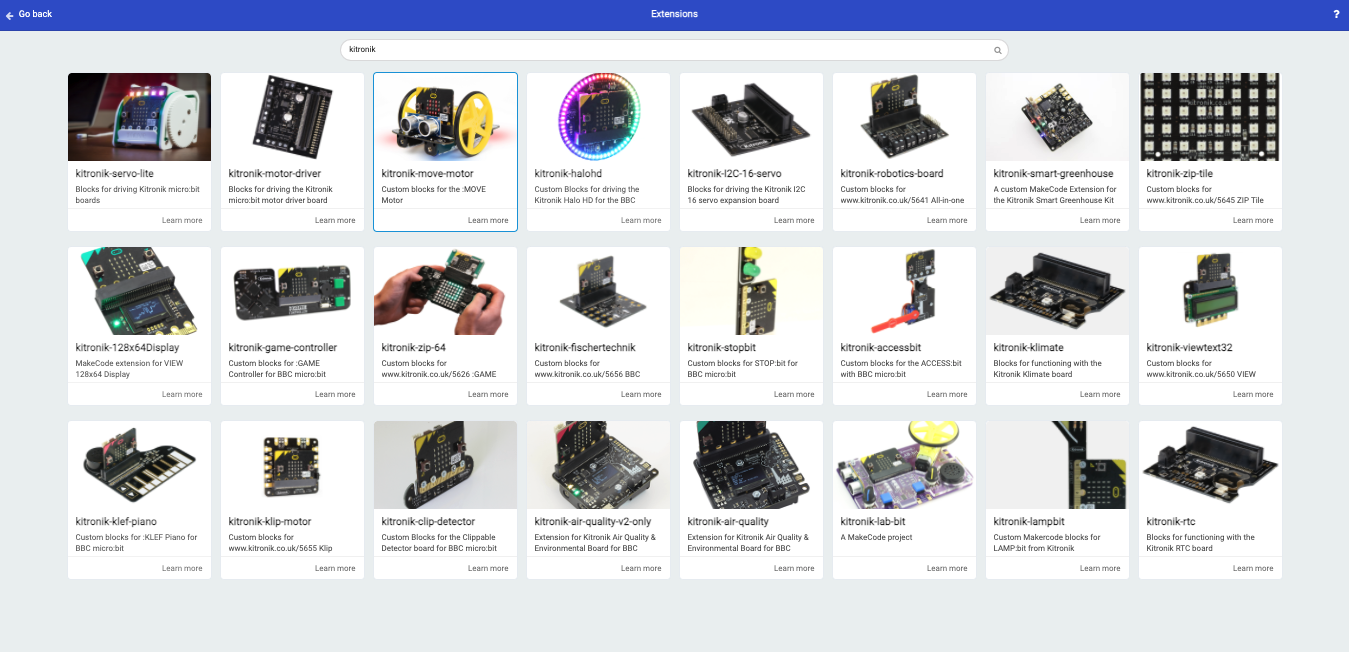Click the kitronik-stopbit title text

point(722,347)
